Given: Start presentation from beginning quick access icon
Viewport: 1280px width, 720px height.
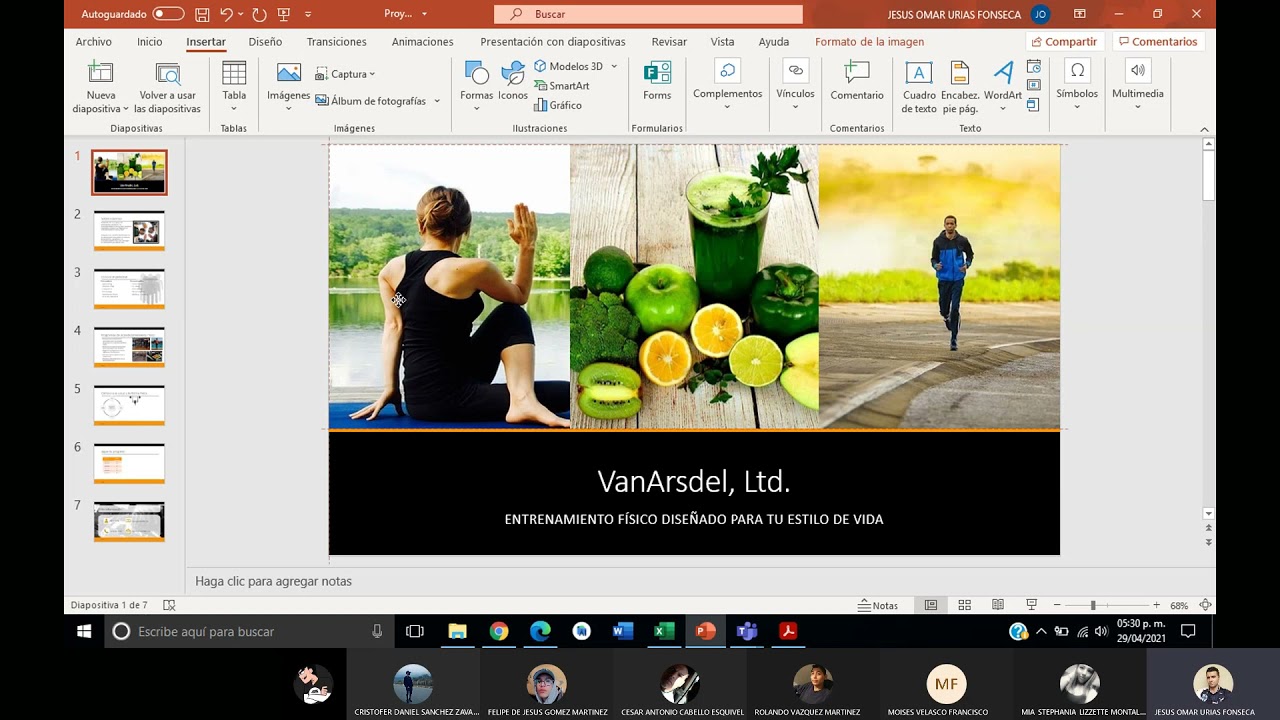Looking at the screenshot, I should 284,14.
